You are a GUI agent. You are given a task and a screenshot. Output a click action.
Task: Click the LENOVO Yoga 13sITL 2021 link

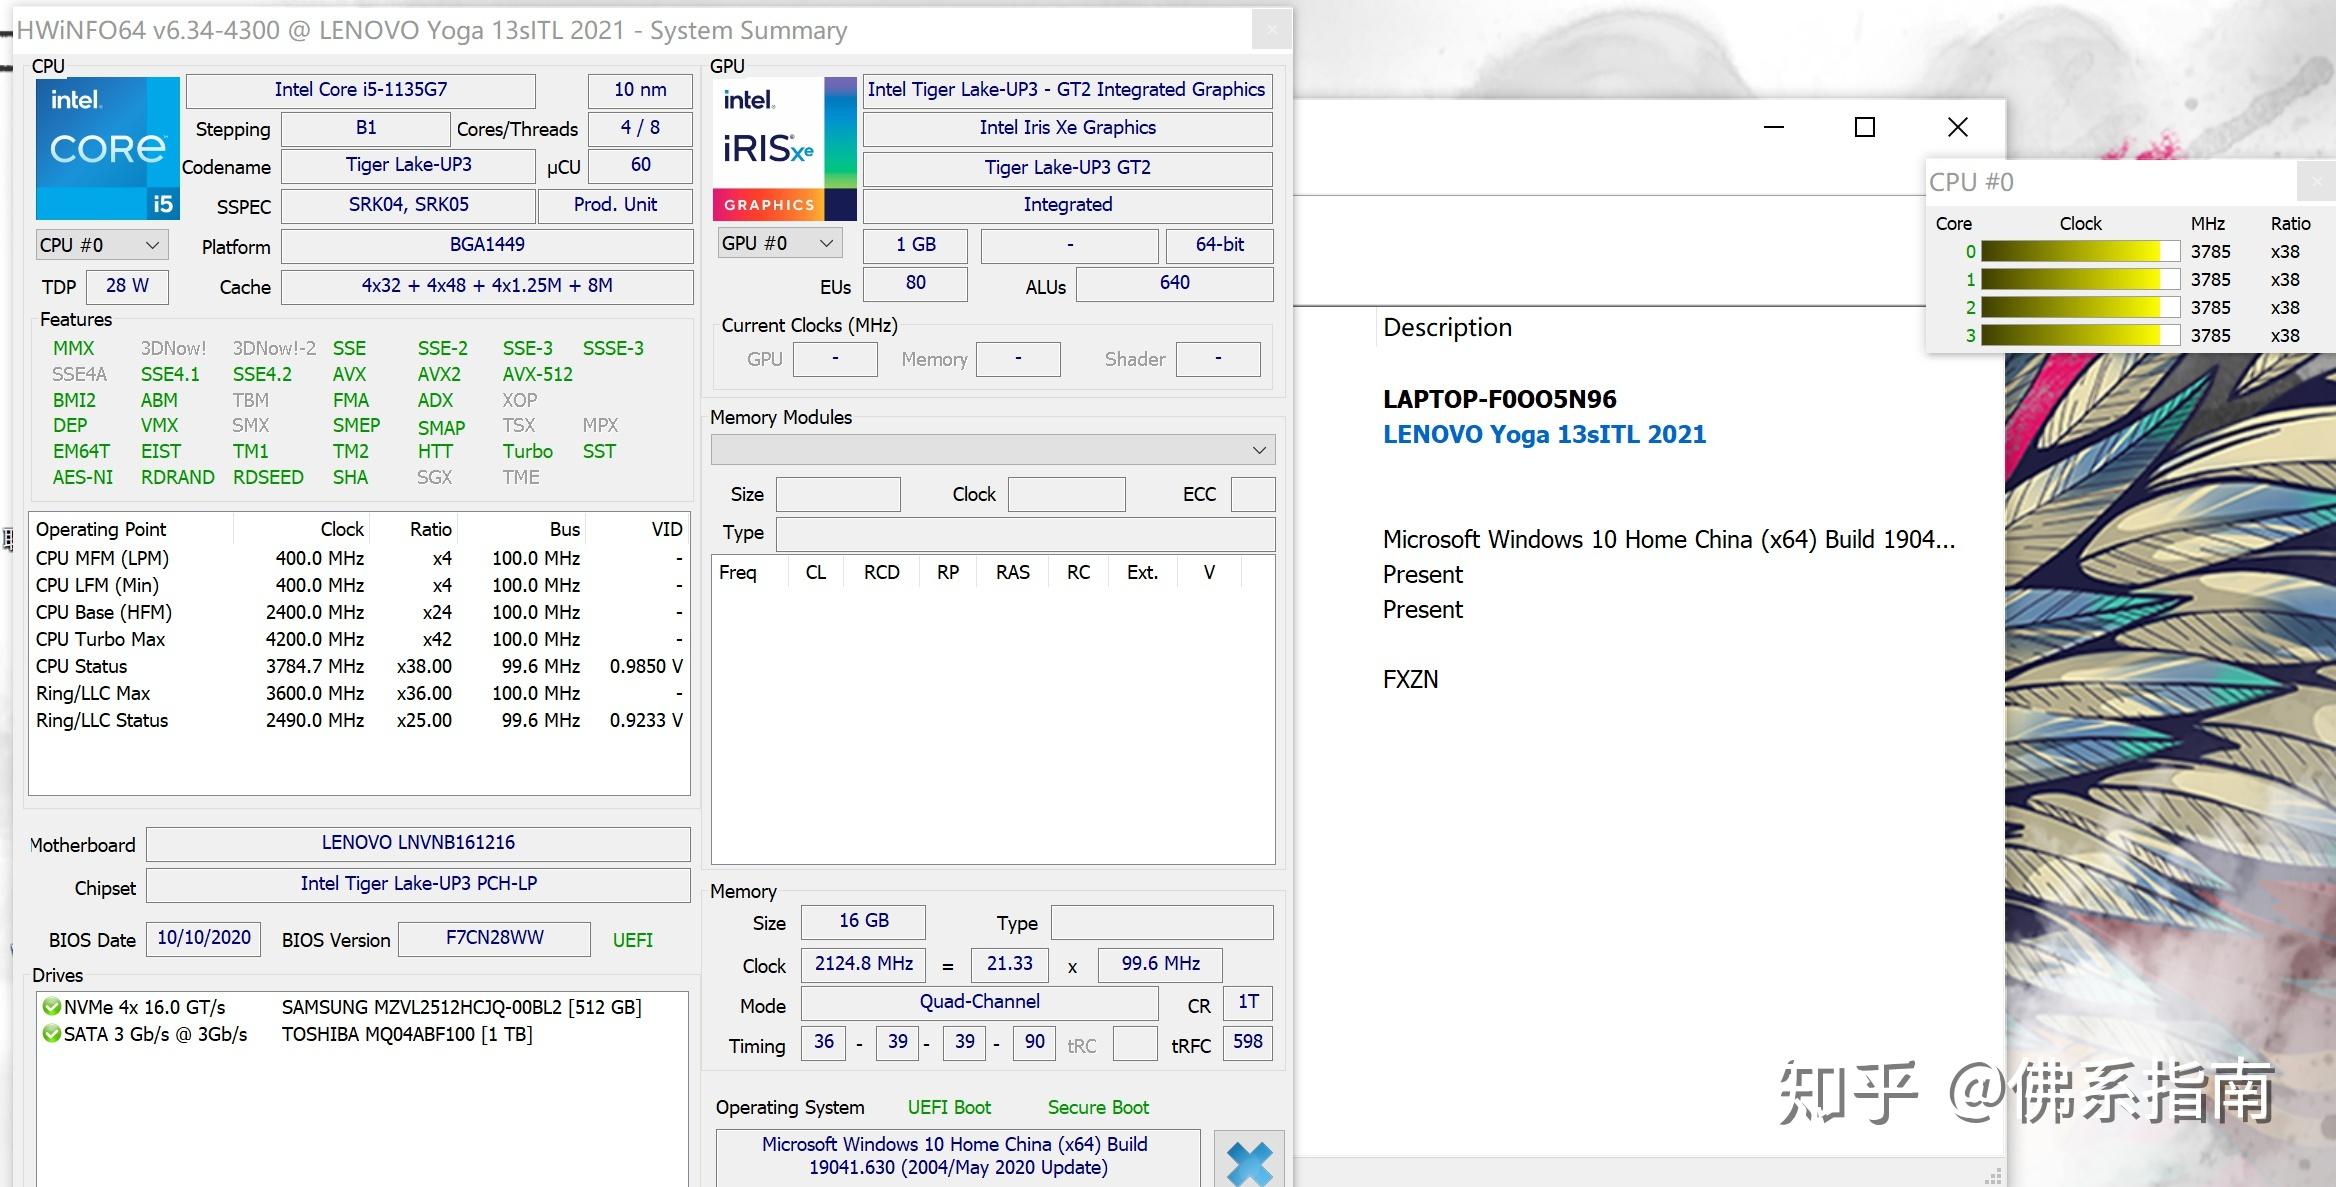point(1544,434)
